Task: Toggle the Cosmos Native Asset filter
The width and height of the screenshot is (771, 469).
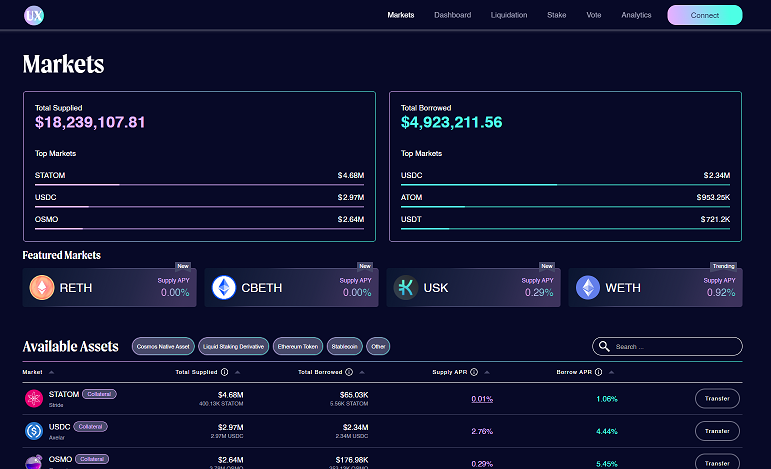Action: point(163,347)
